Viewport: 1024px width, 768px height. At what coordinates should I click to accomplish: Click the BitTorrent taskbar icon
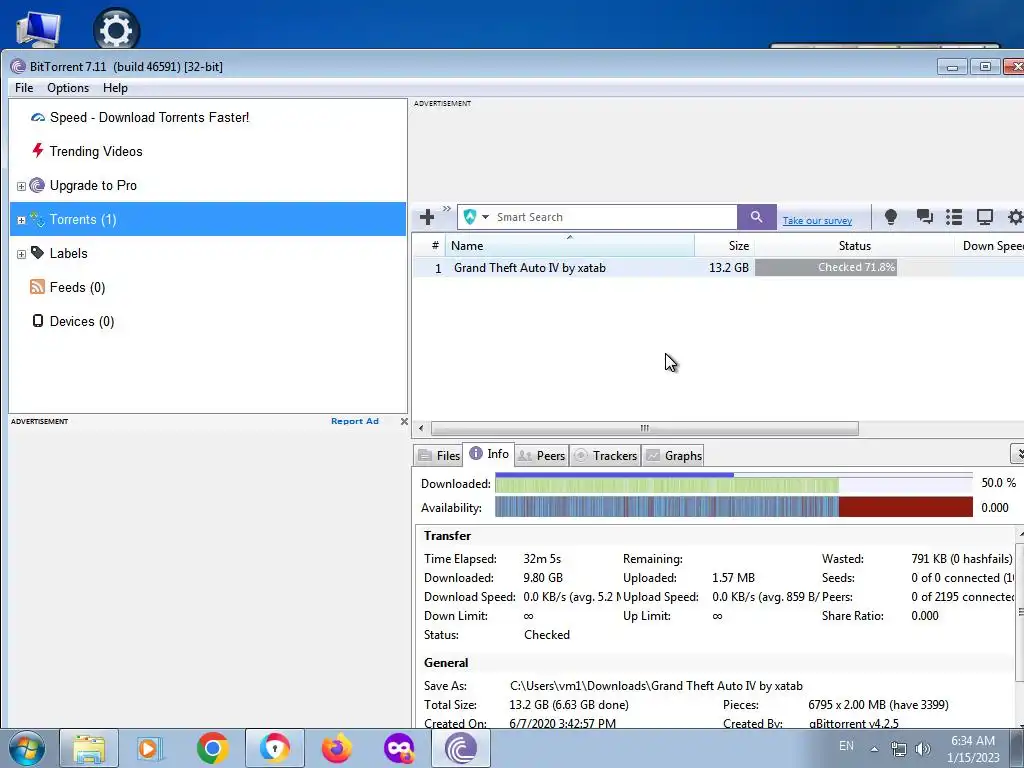pyautogui.click(x=460, y=748)
